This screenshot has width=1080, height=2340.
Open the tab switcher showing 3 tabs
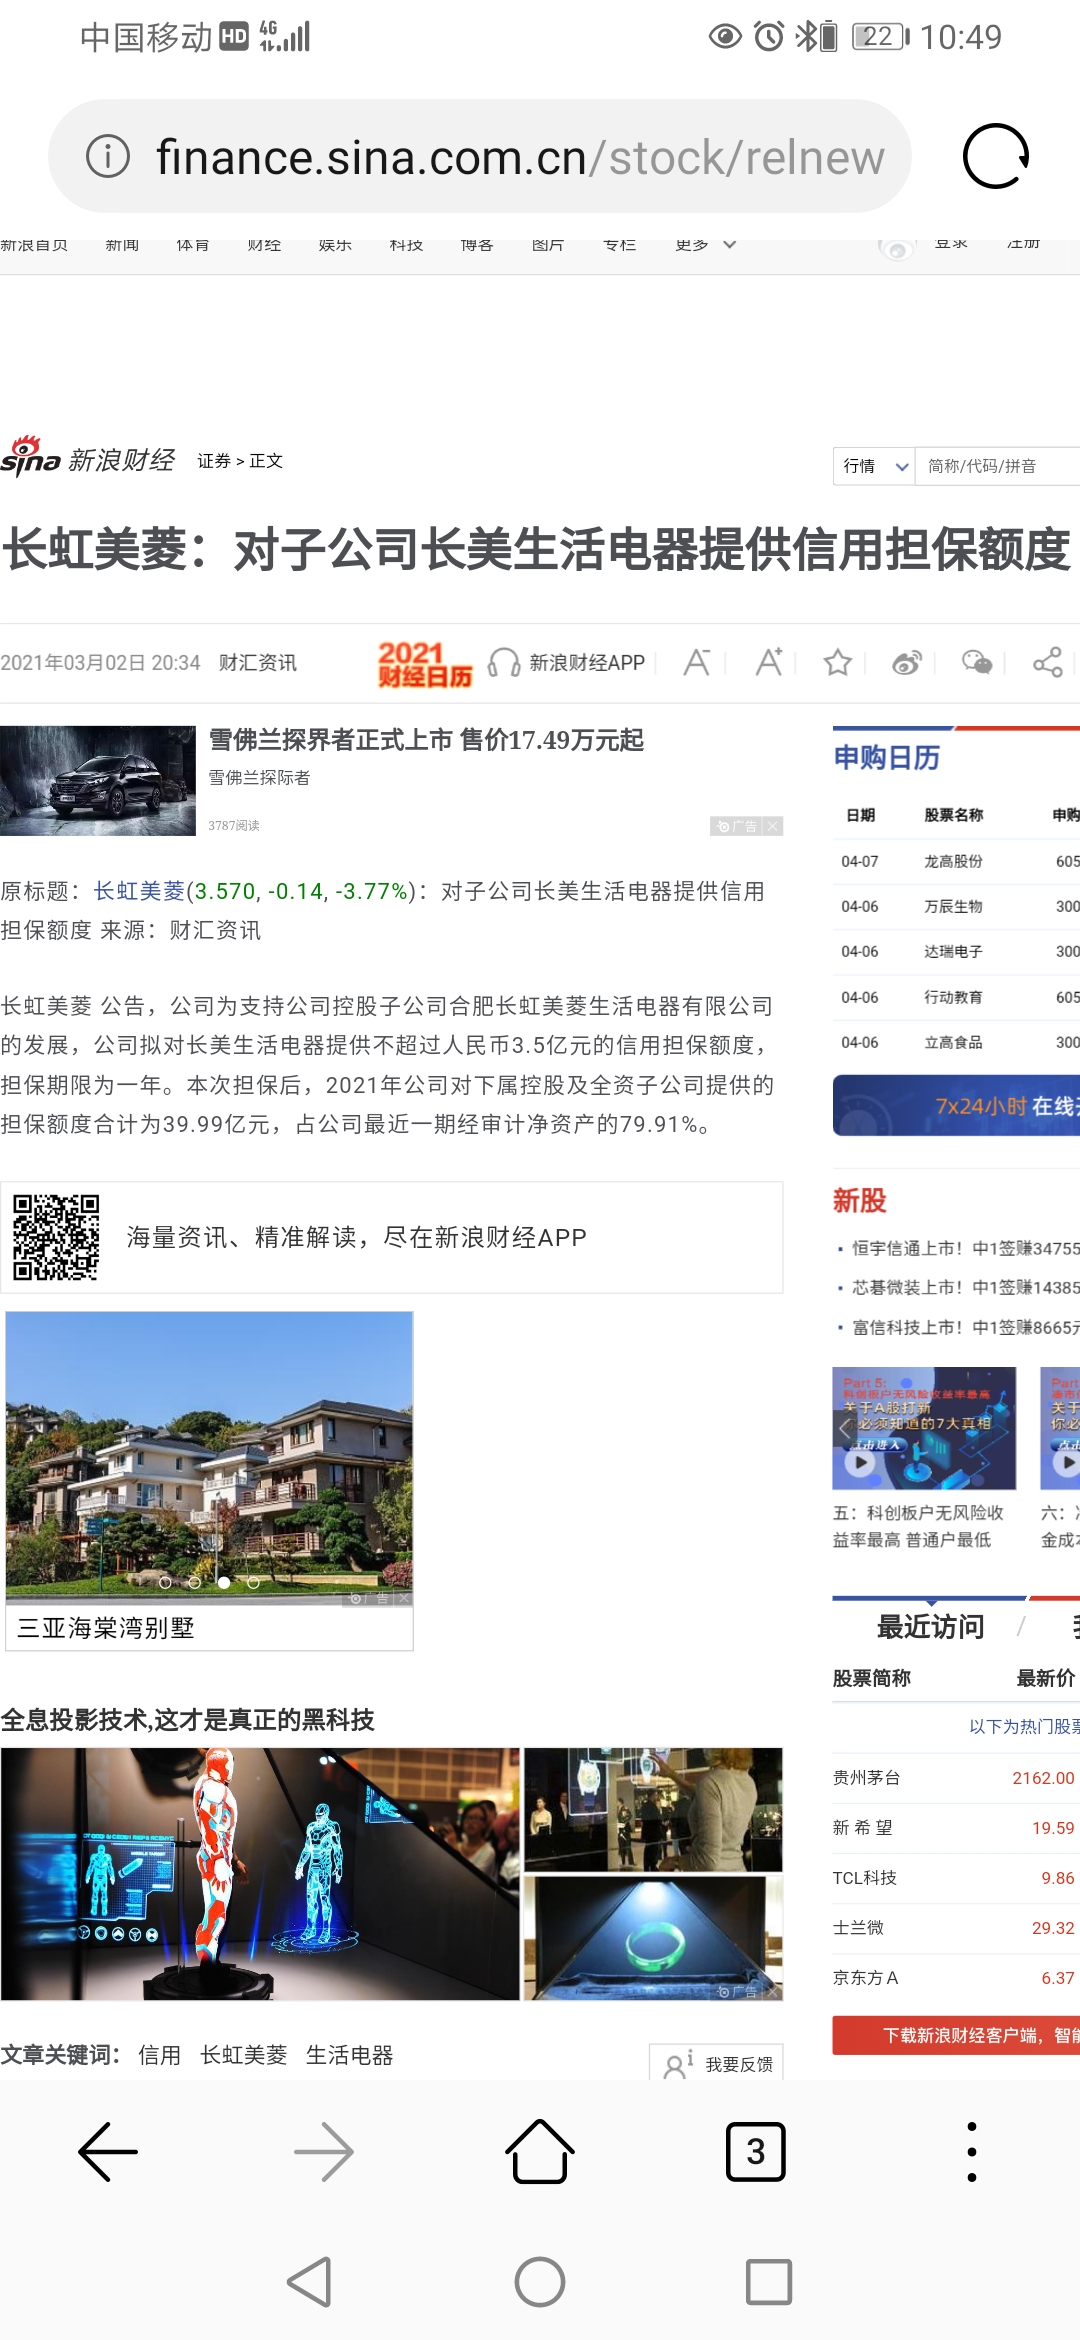[x=756, y=2151]
